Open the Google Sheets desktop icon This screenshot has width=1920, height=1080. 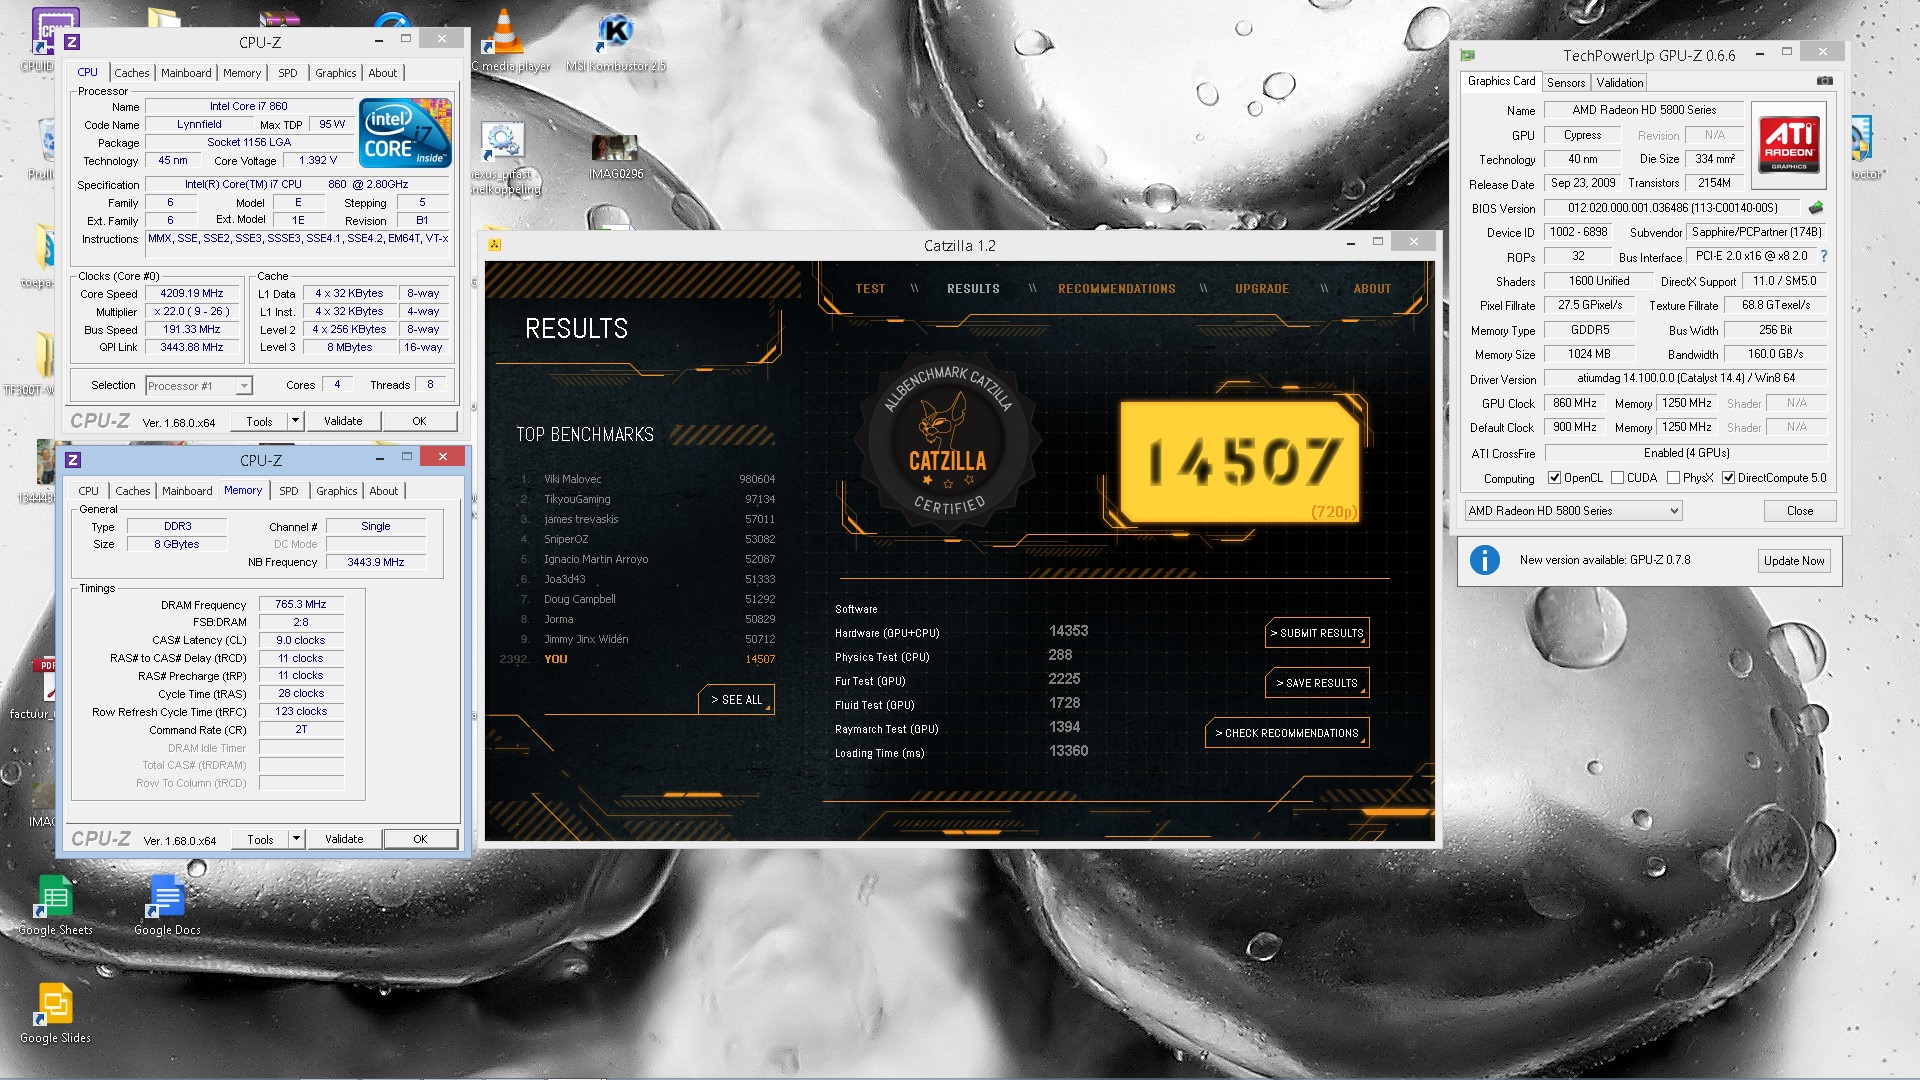56,905
